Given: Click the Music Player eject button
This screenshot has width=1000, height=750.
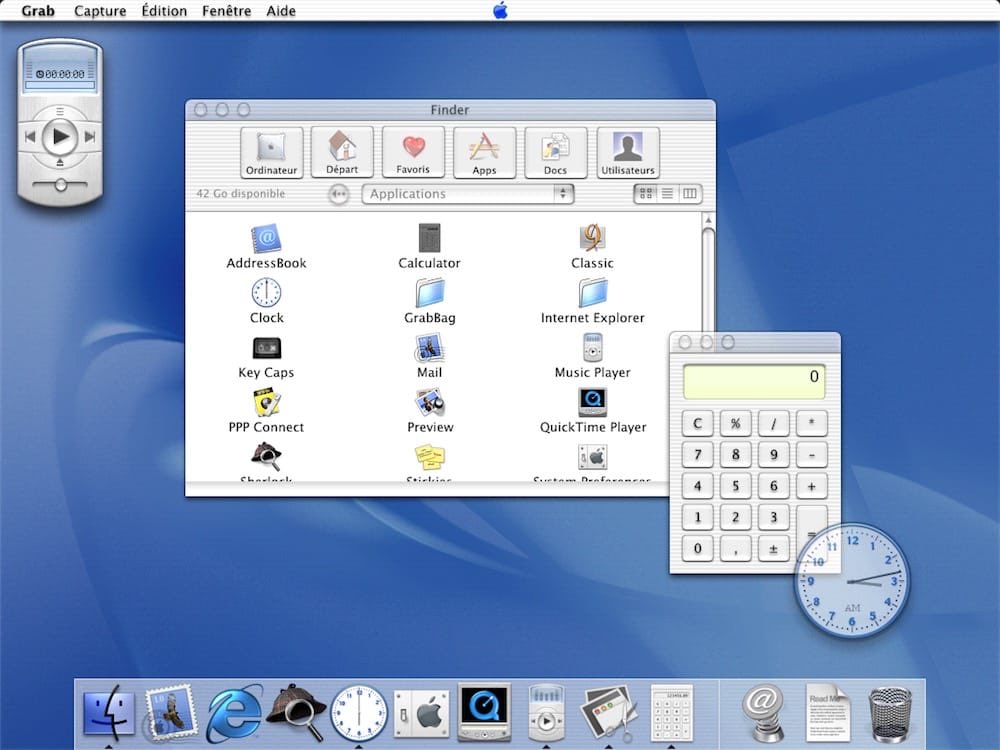Looking at the screenshot, I should tap(60, 163).
